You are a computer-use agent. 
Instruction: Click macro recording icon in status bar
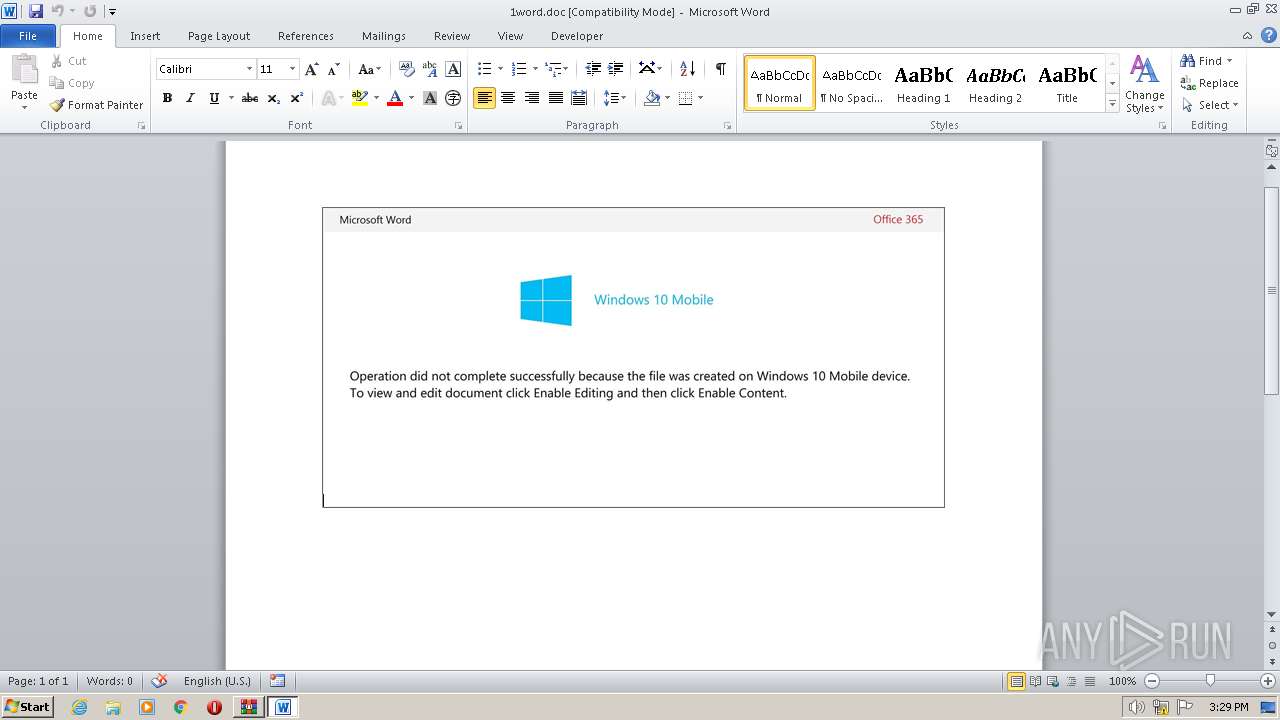coord(277,681)
